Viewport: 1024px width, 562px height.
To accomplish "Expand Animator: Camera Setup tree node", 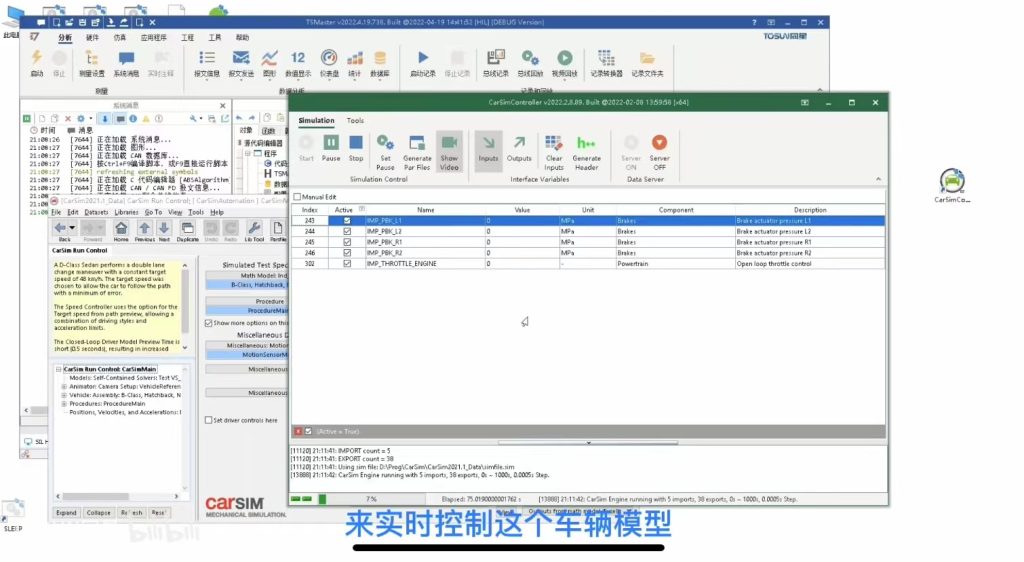I will coord(64,386).
